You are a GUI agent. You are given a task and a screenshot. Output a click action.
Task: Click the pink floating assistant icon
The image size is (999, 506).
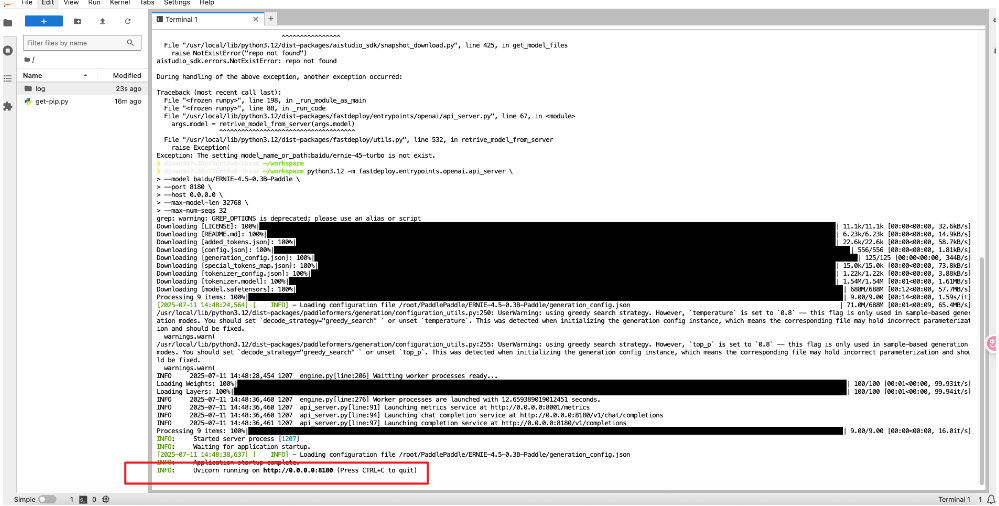(993, 344)
